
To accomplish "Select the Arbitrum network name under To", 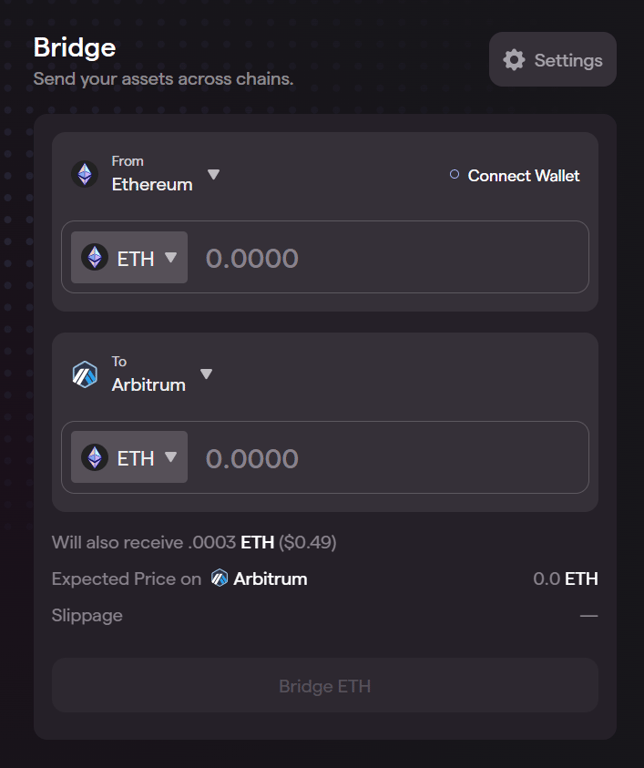I will tap(148, 384).
